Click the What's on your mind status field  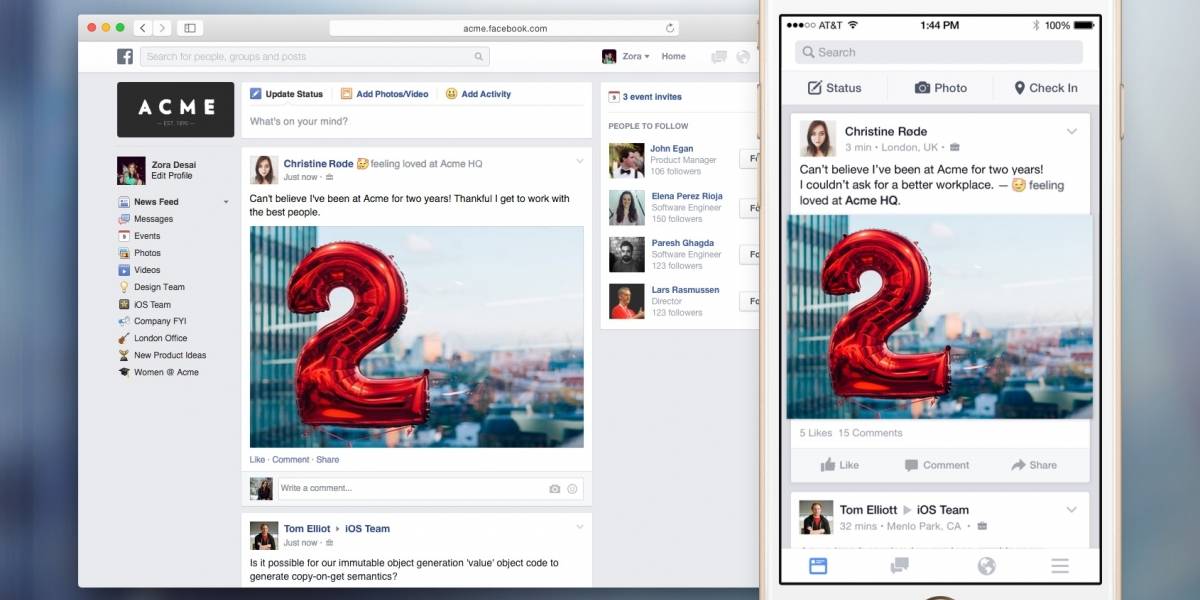pos(416,122)
